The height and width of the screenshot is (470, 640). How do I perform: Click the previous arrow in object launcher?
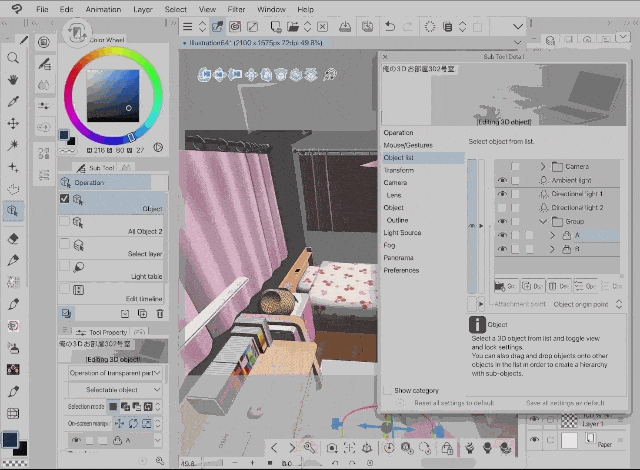point(274,448)
